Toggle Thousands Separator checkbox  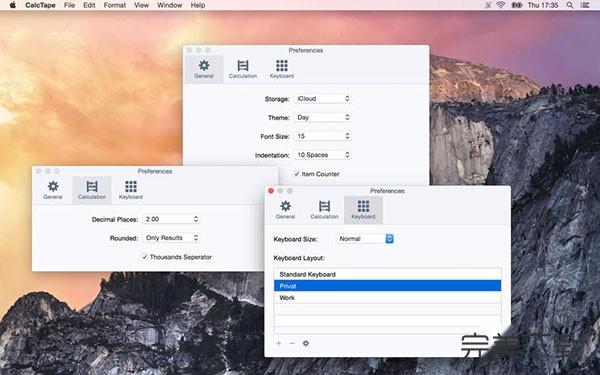point(145,257)
